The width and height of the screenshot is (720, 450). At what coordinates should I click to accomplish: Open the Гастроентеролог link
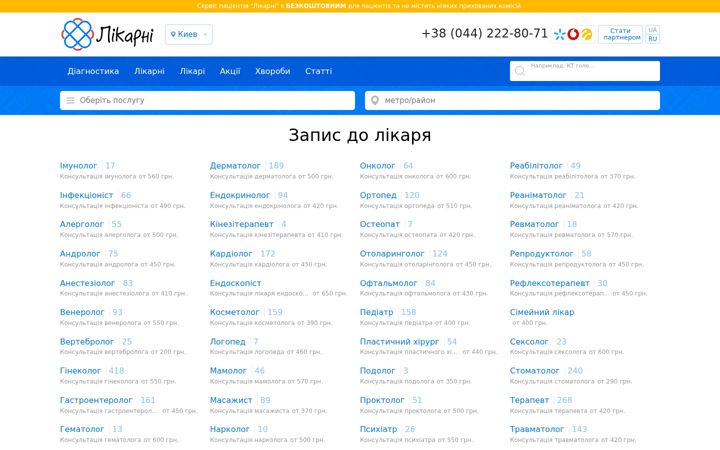tap(96, 400)
